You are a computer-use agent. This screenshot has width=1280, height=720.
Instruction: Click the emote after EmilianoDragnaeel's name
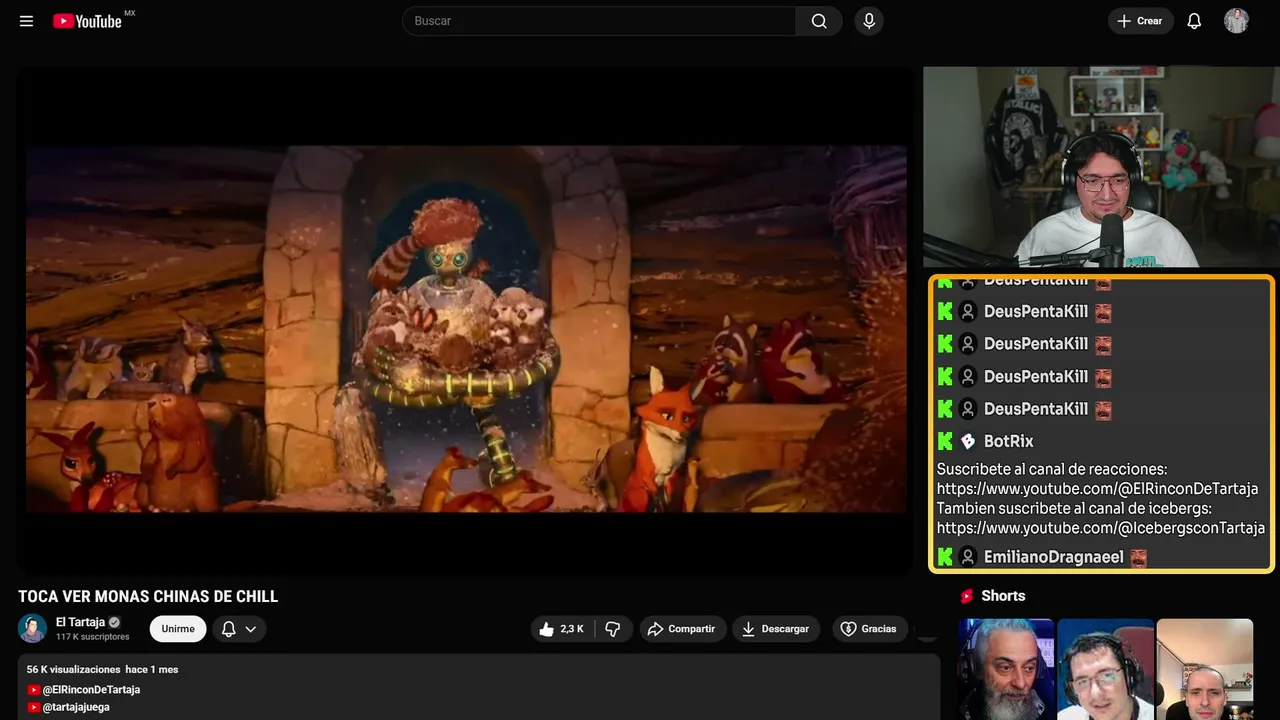click(x=1138, y=558)
